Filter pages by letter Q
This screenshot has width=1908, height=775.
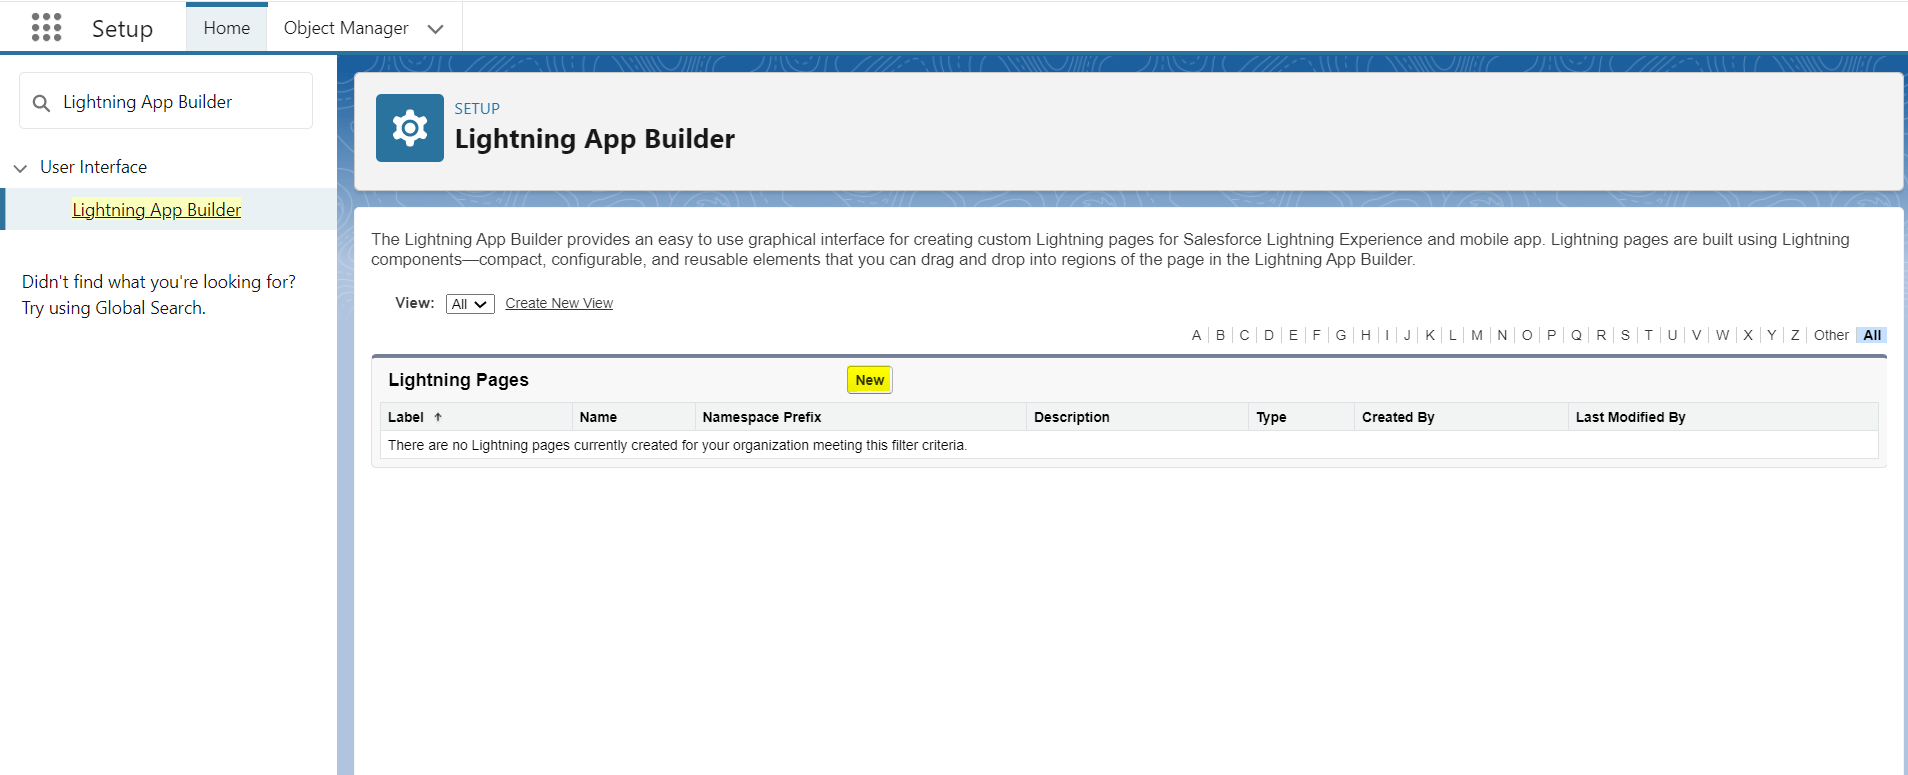pyautogui.click(x=1576, y=335)
